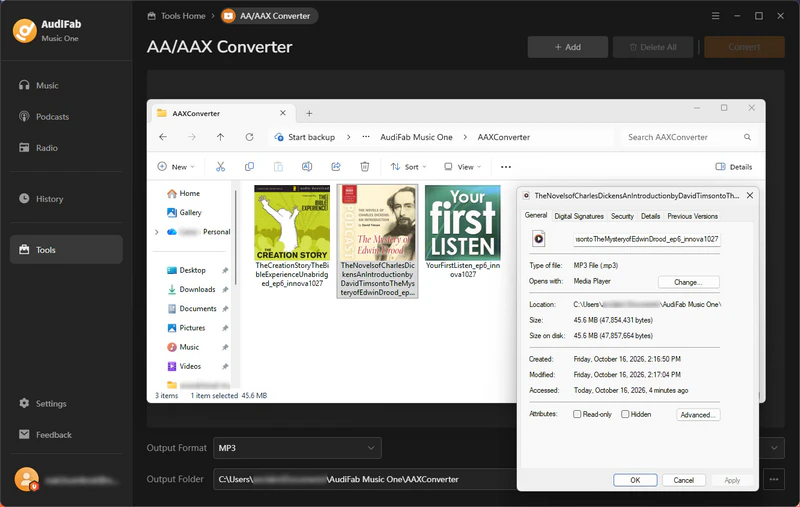Click the output folder browse ellipsis button

click(x=774, y=479)
